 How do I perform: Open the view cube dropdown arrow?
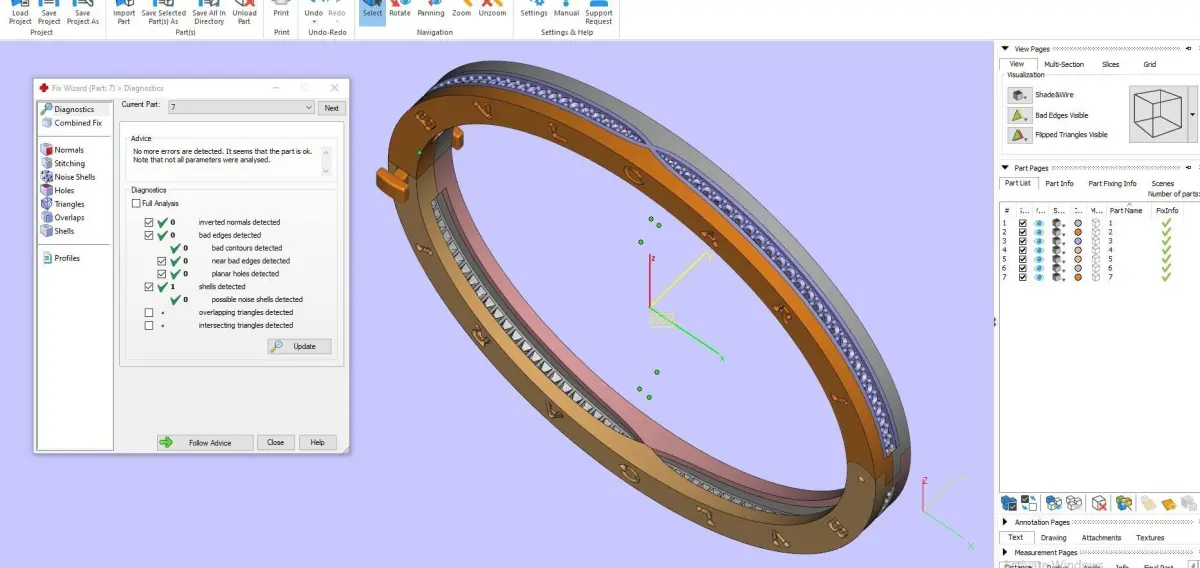coord(1192,115)
